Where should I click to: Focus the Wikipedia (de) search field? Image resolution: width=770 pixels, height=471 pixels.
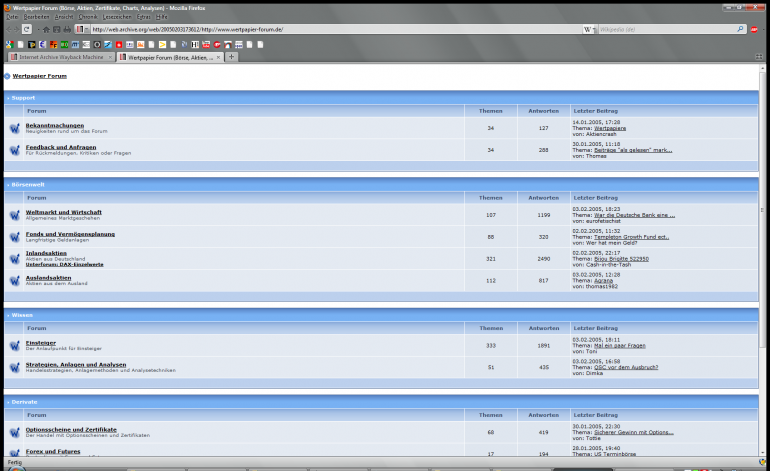(666, 29)
